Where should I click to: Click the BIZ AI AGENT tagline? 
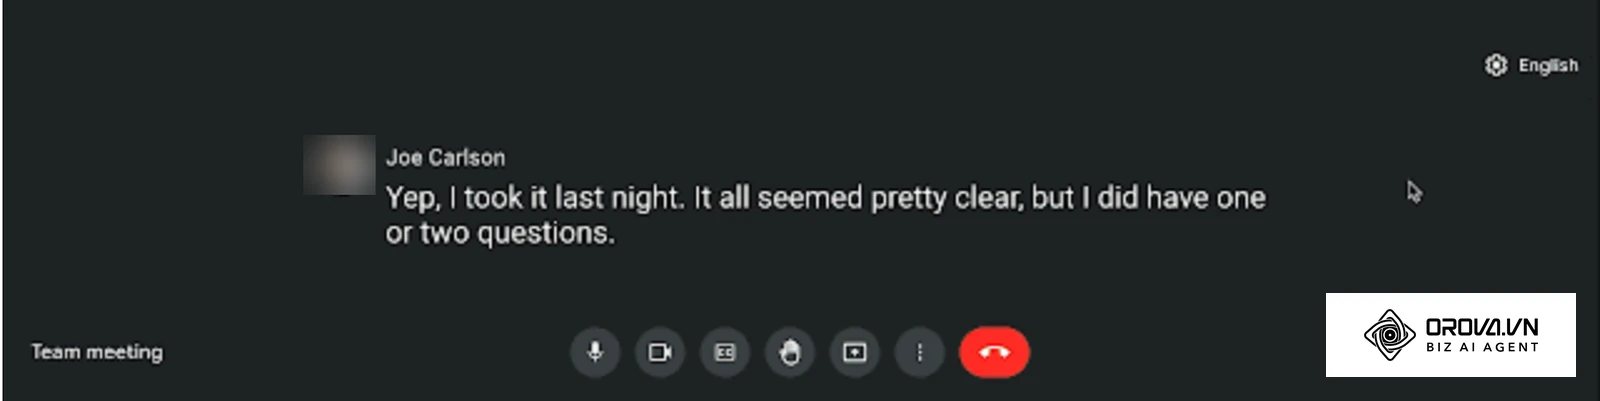click(x=1482, y=347)
